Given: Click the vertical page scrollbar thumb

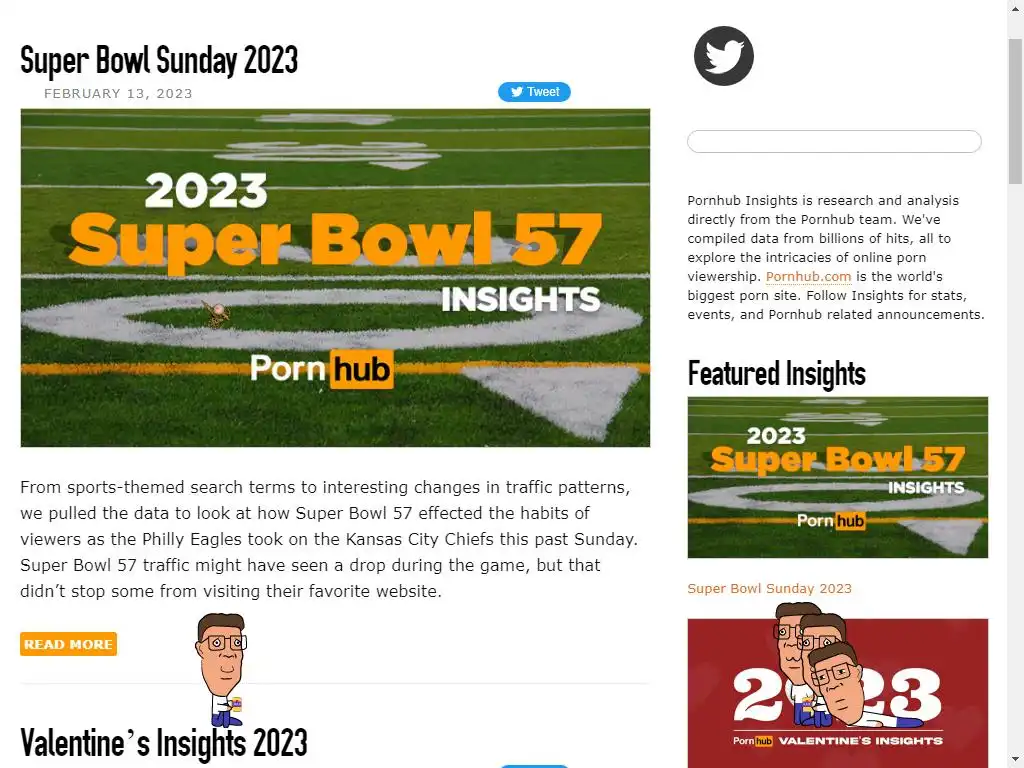Looking at the screenshot, I should pos(1015,111).
